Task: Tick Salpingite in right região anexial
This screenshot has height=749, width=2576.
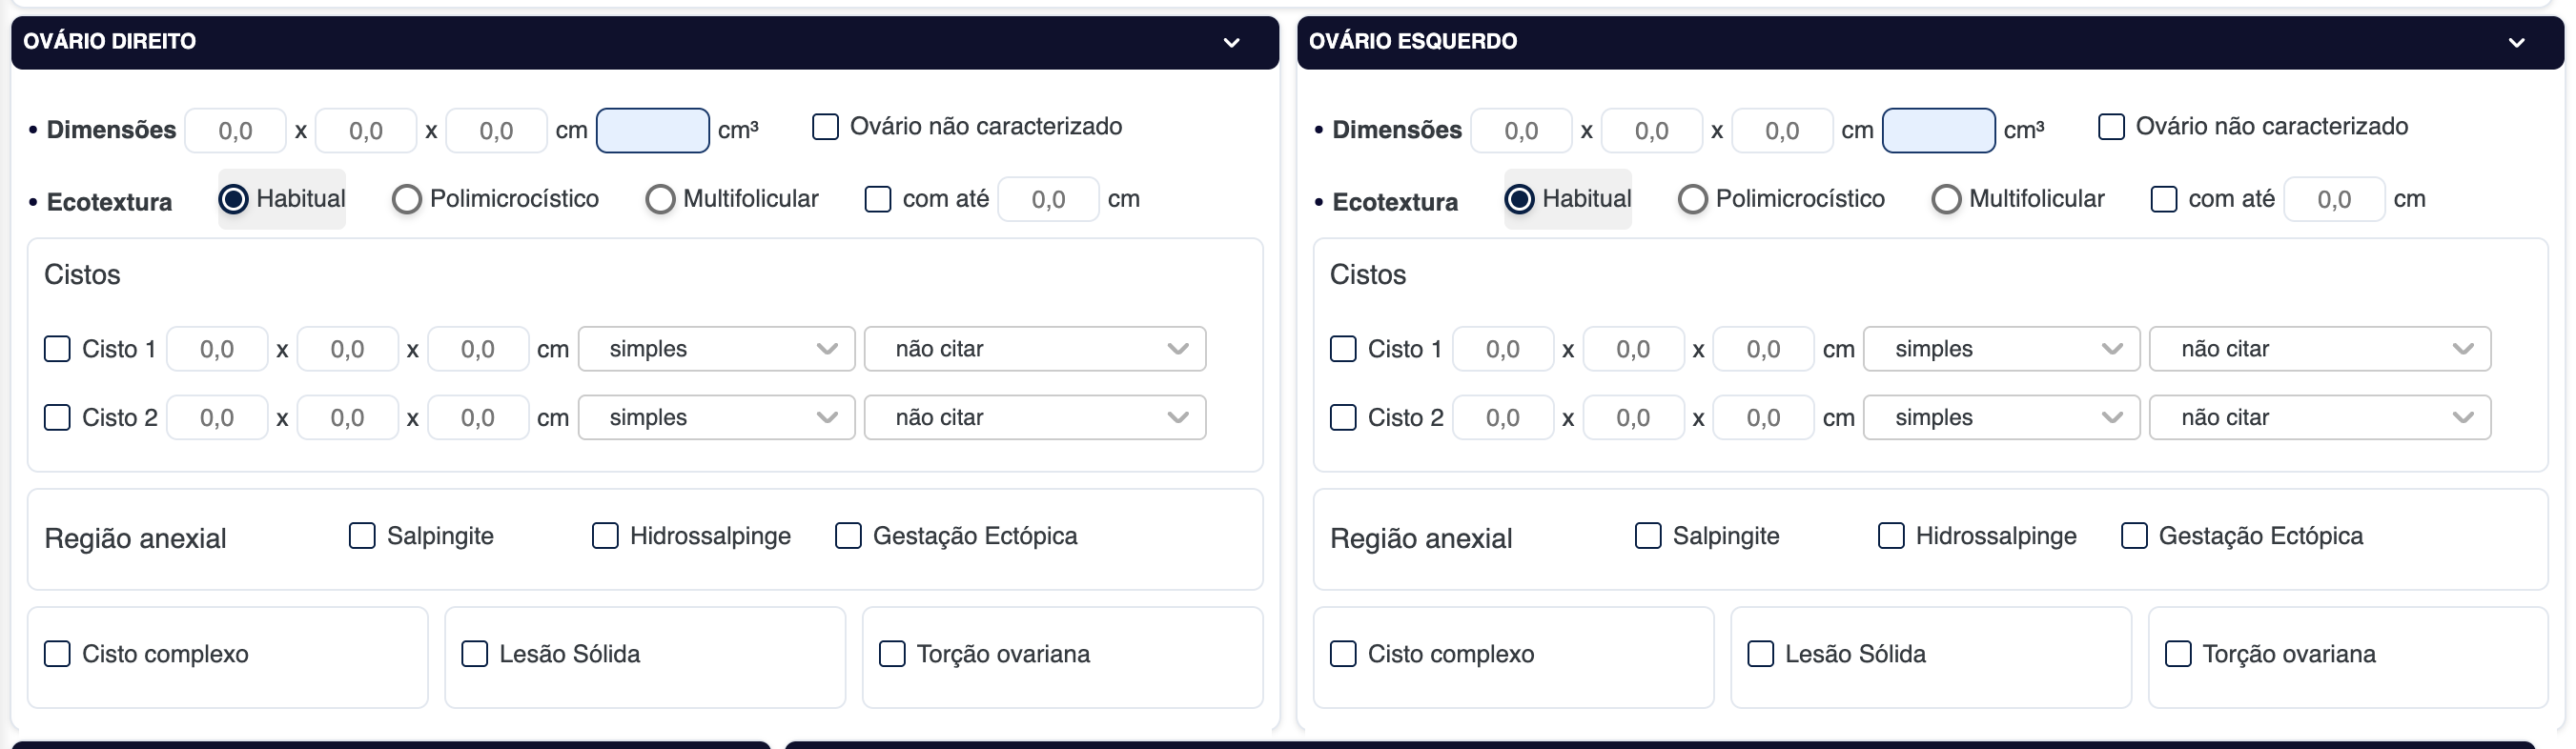Action: click(362, 536)
